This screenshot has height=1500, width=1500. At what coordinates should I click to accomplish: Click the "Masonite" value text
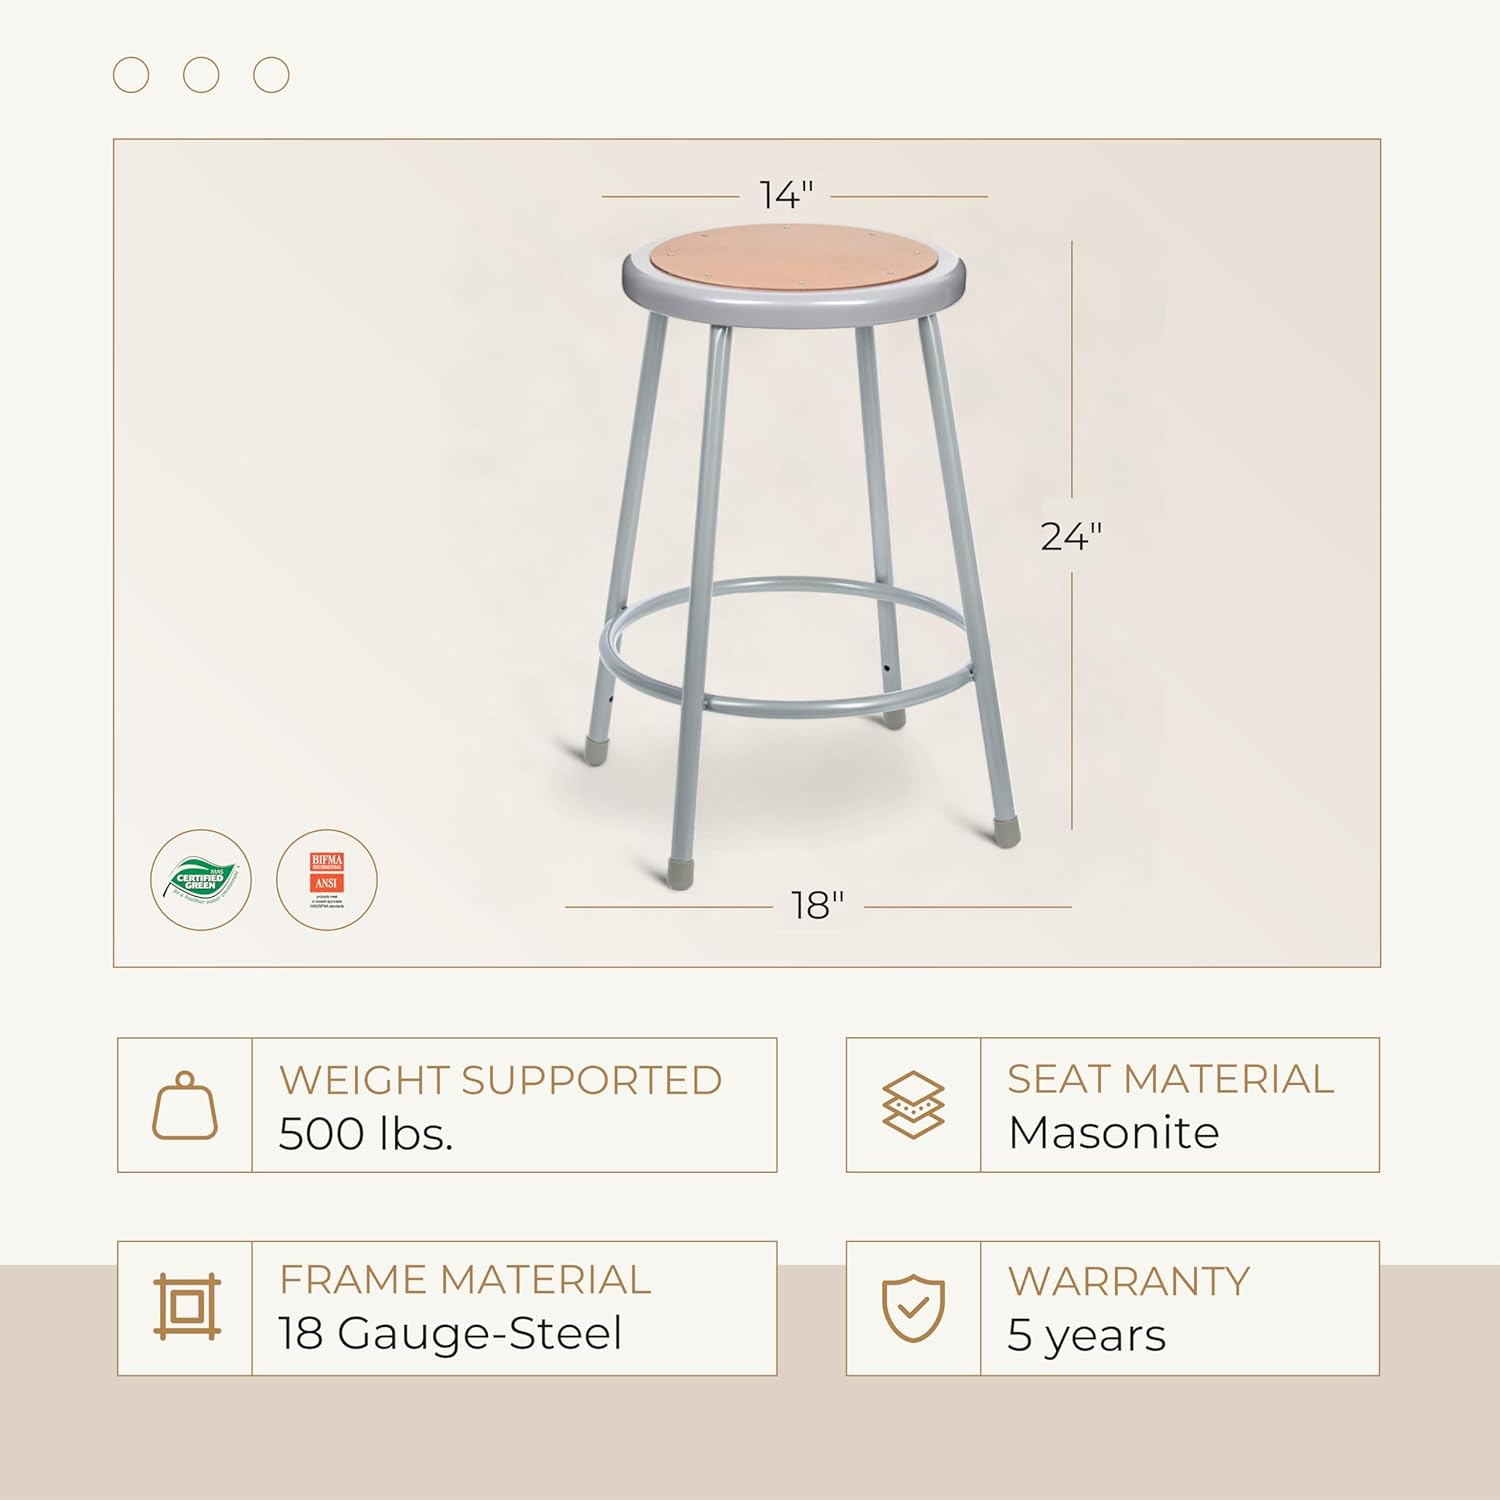click(1113, 1133)
